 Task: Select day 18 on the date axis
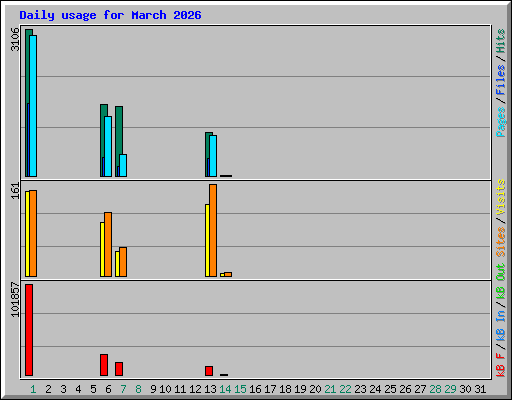[x=285, y=389]
